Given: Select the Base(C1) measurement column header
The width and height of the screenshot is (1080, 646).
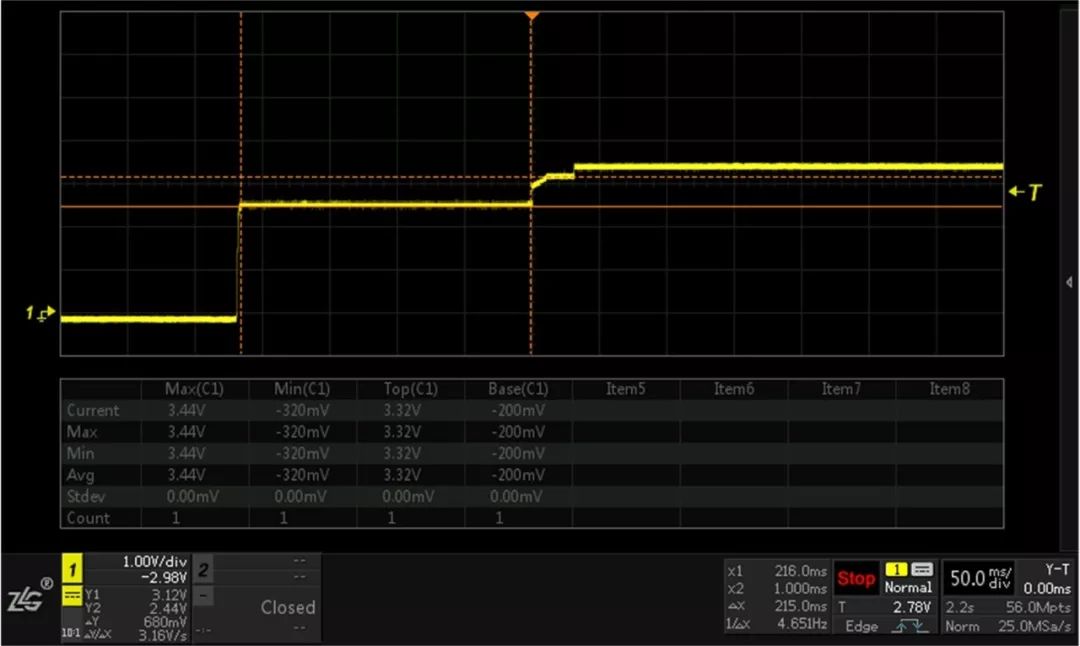Looking at the screenshot, I should click(519, 389).
